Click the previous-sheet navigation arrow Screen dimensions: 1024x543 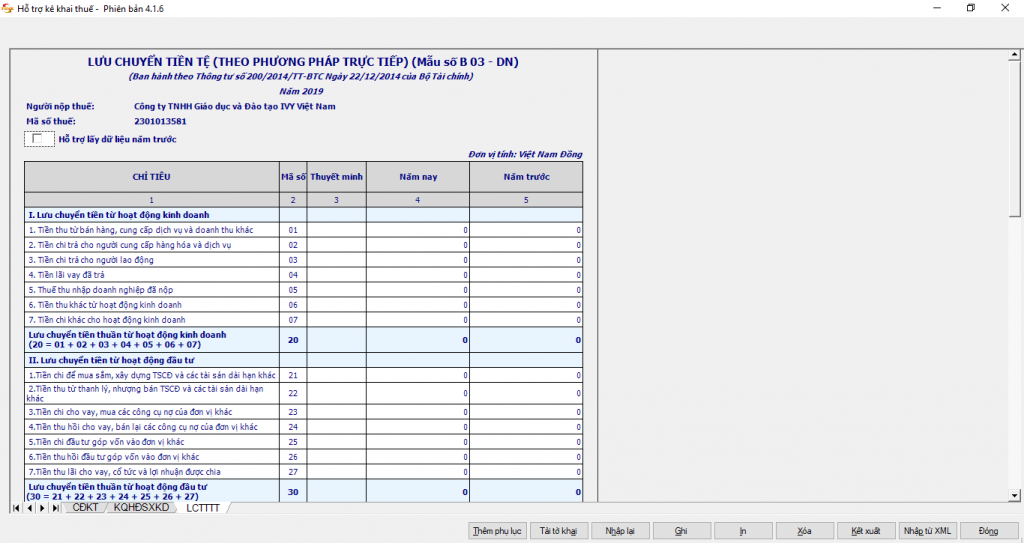(x=29, y=508)
